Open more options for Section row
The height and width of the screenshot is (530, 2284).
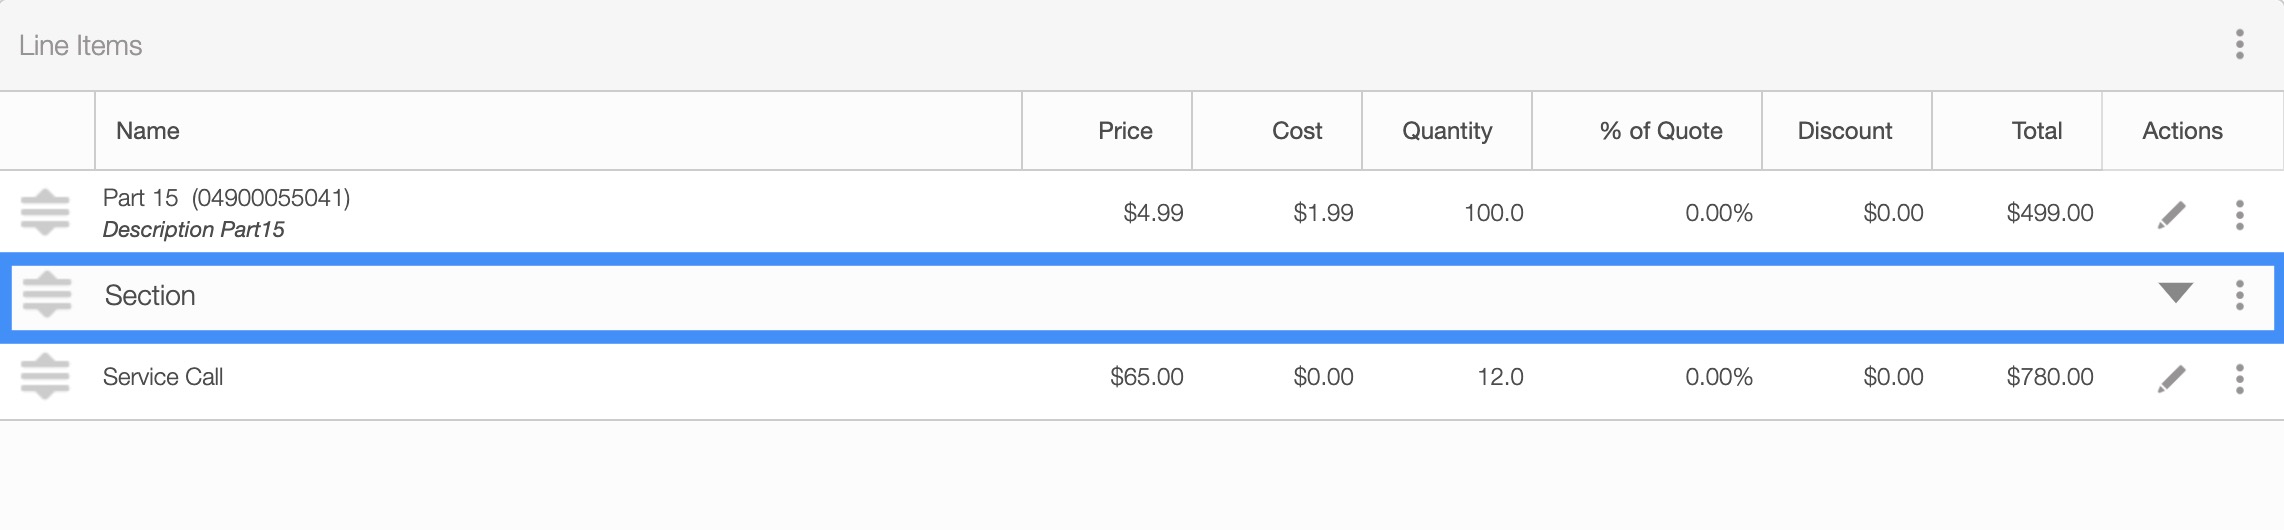pos(2240,295)
